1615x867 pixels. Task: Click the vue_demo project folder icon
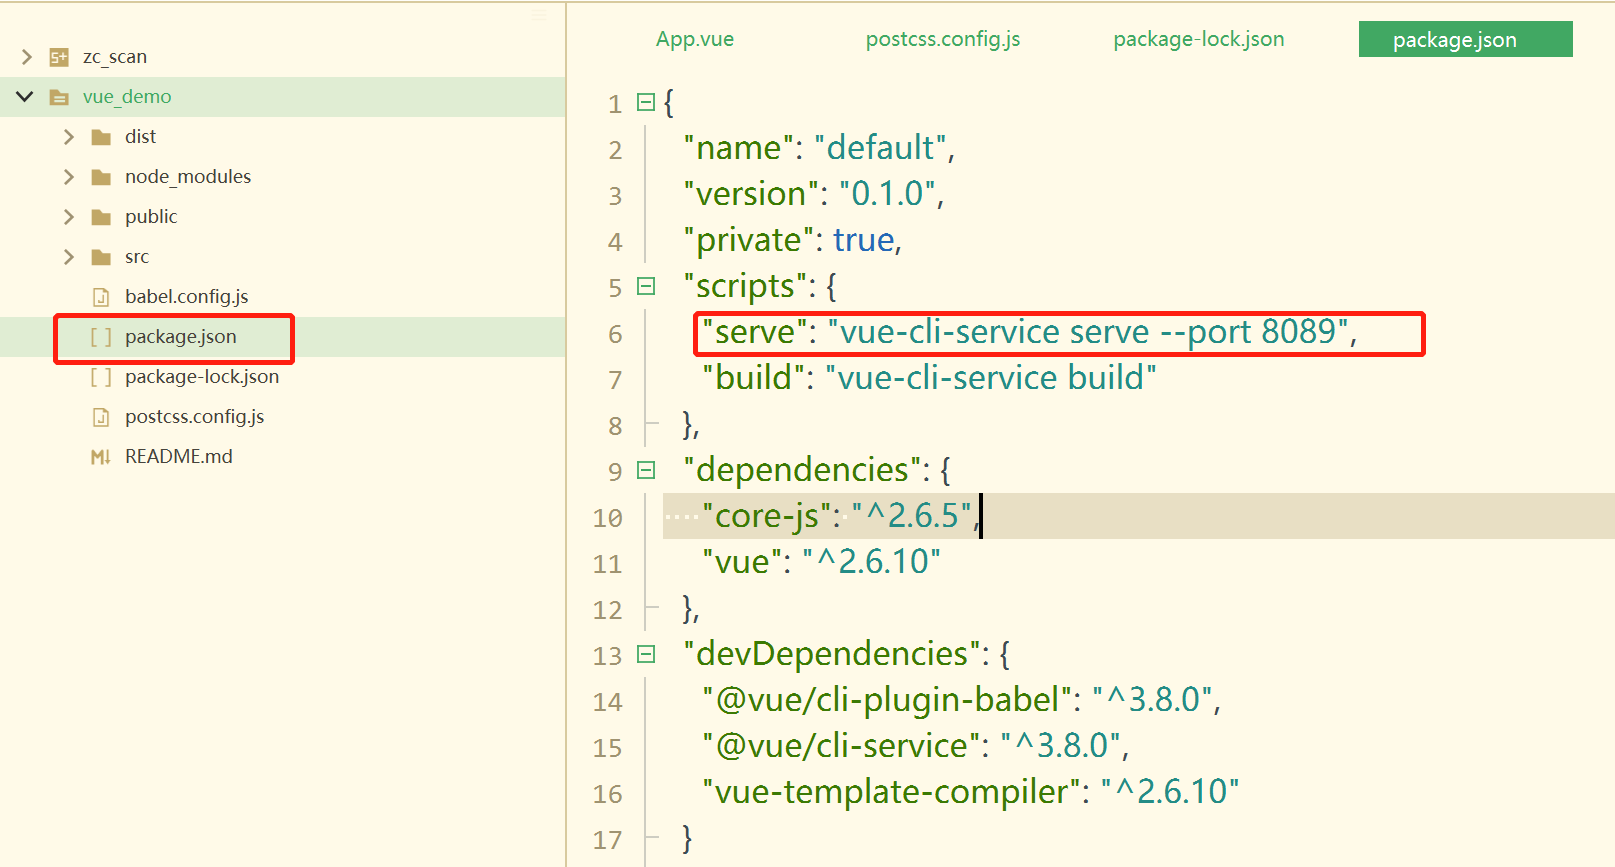(59, 97)
